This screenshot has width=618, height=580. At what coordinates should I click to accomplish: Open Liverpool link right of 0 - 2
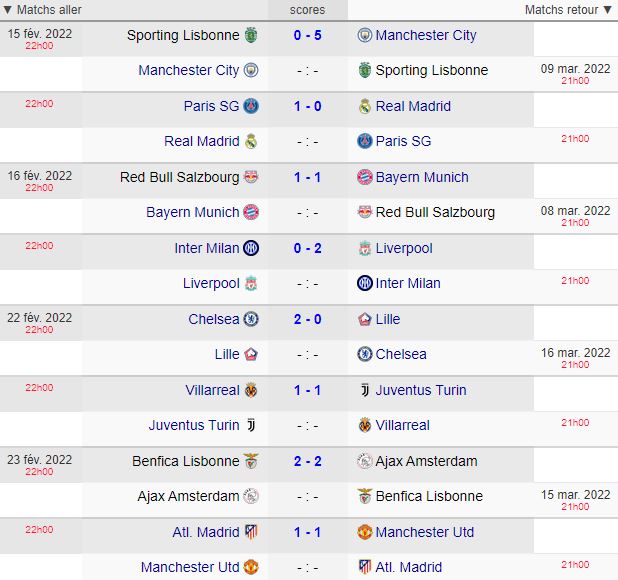click(x=404, y=248)
